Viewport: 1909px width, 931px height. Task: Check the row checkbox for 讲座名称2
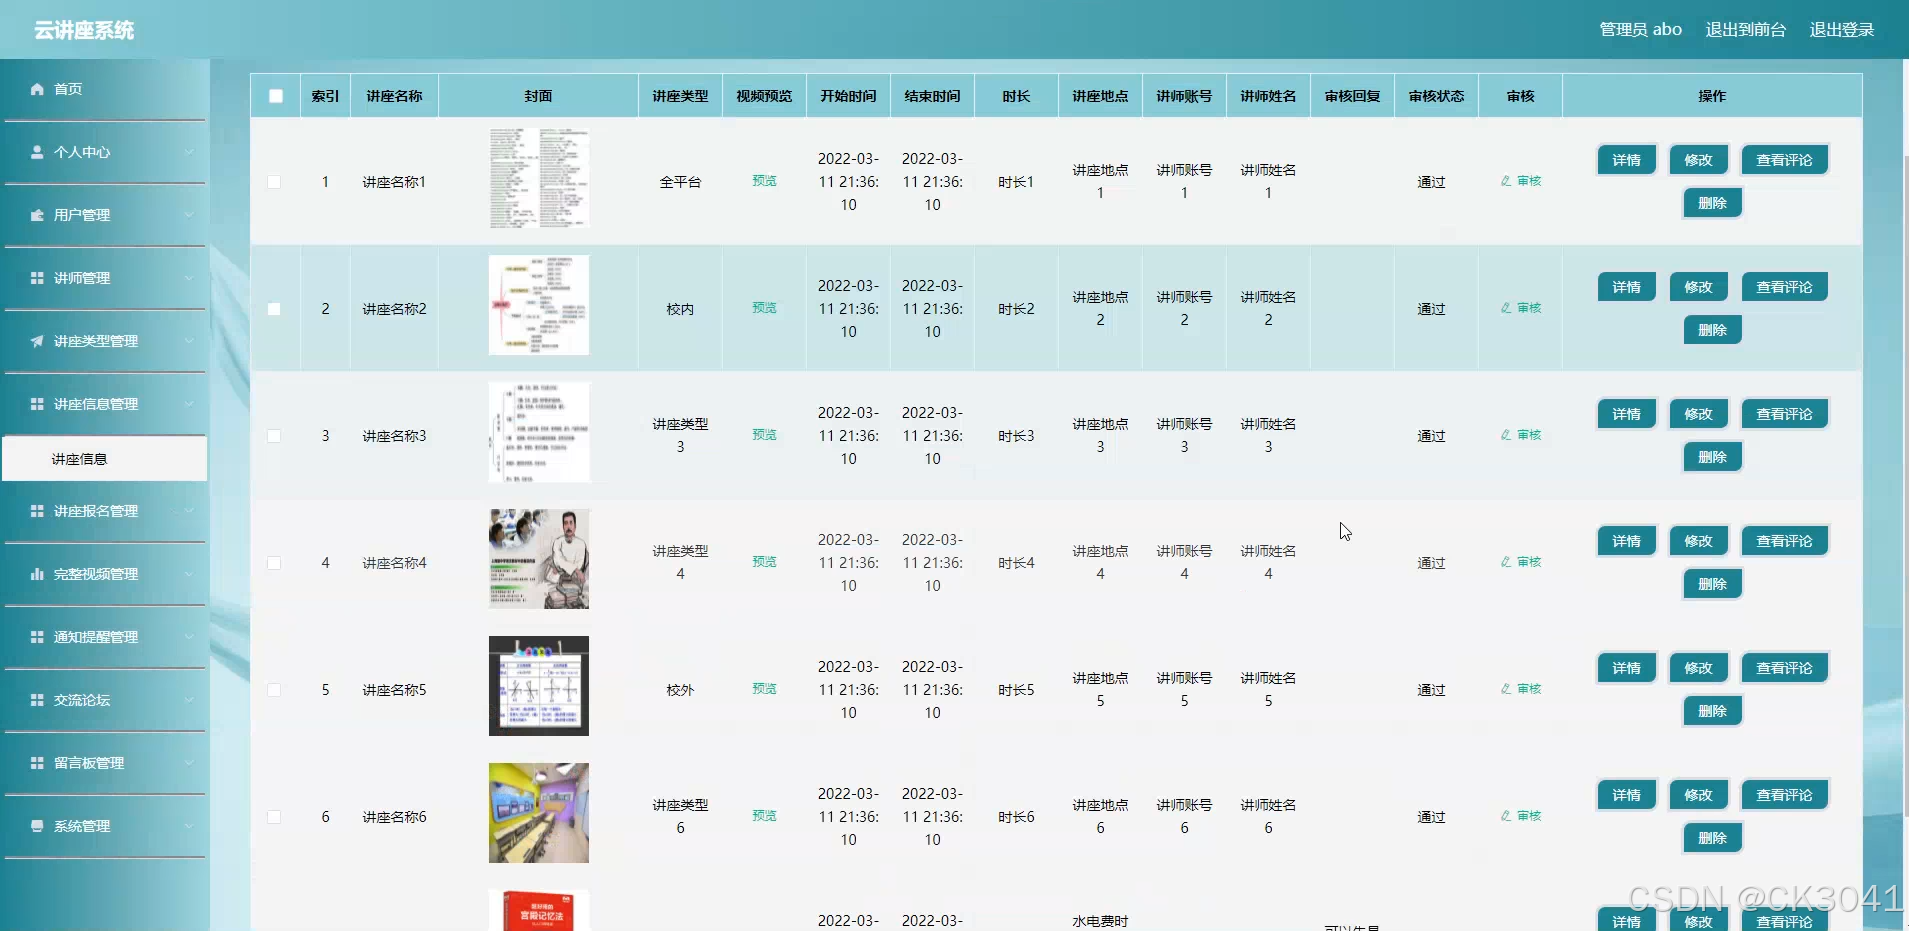[274, 309]
